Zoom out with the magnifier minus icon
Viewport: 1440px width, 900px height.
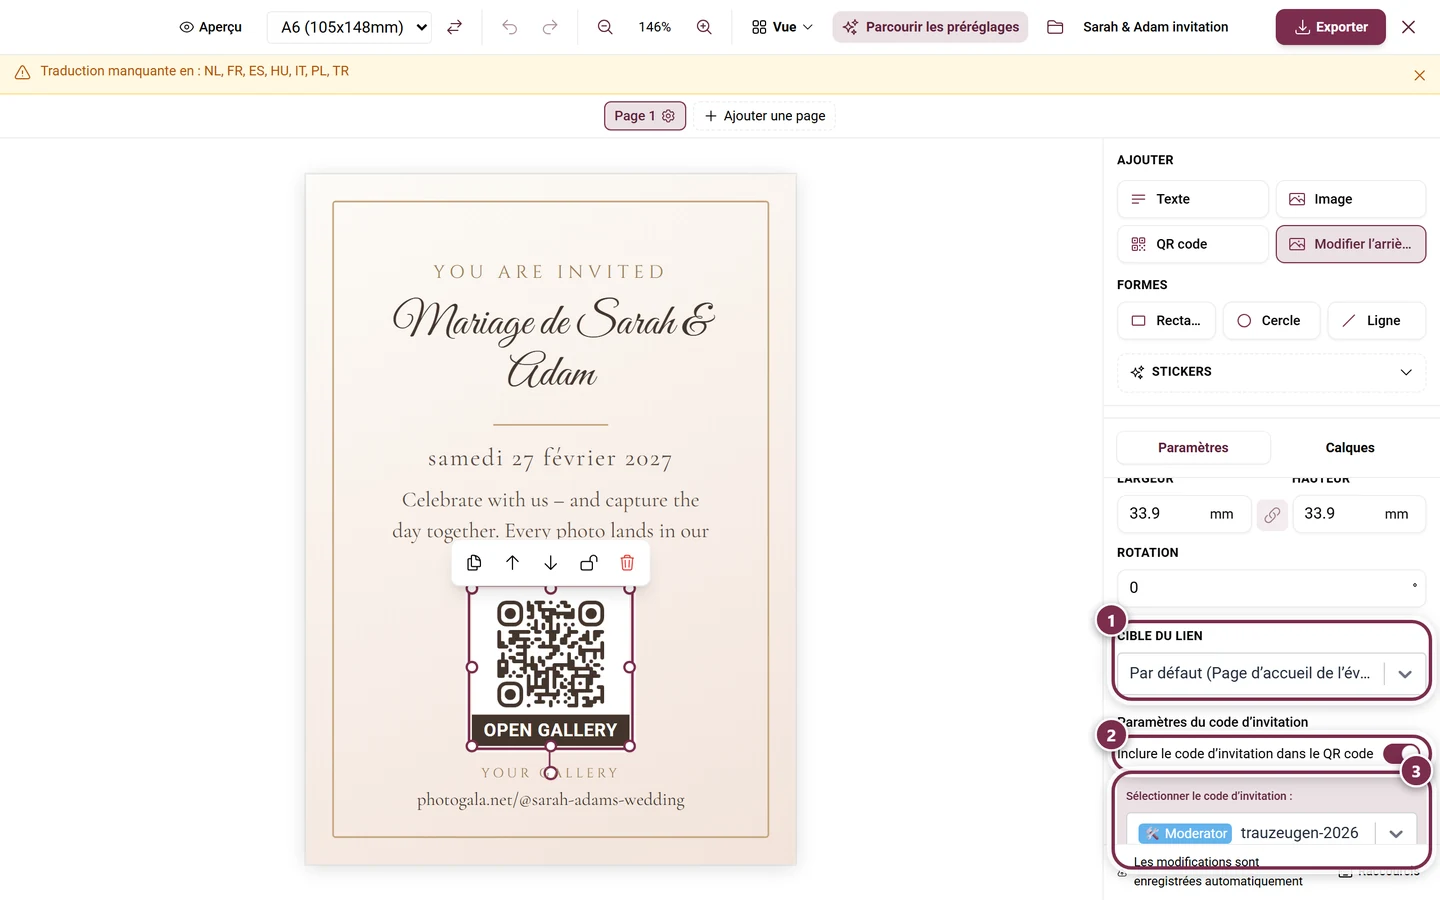tap(605, 27)
